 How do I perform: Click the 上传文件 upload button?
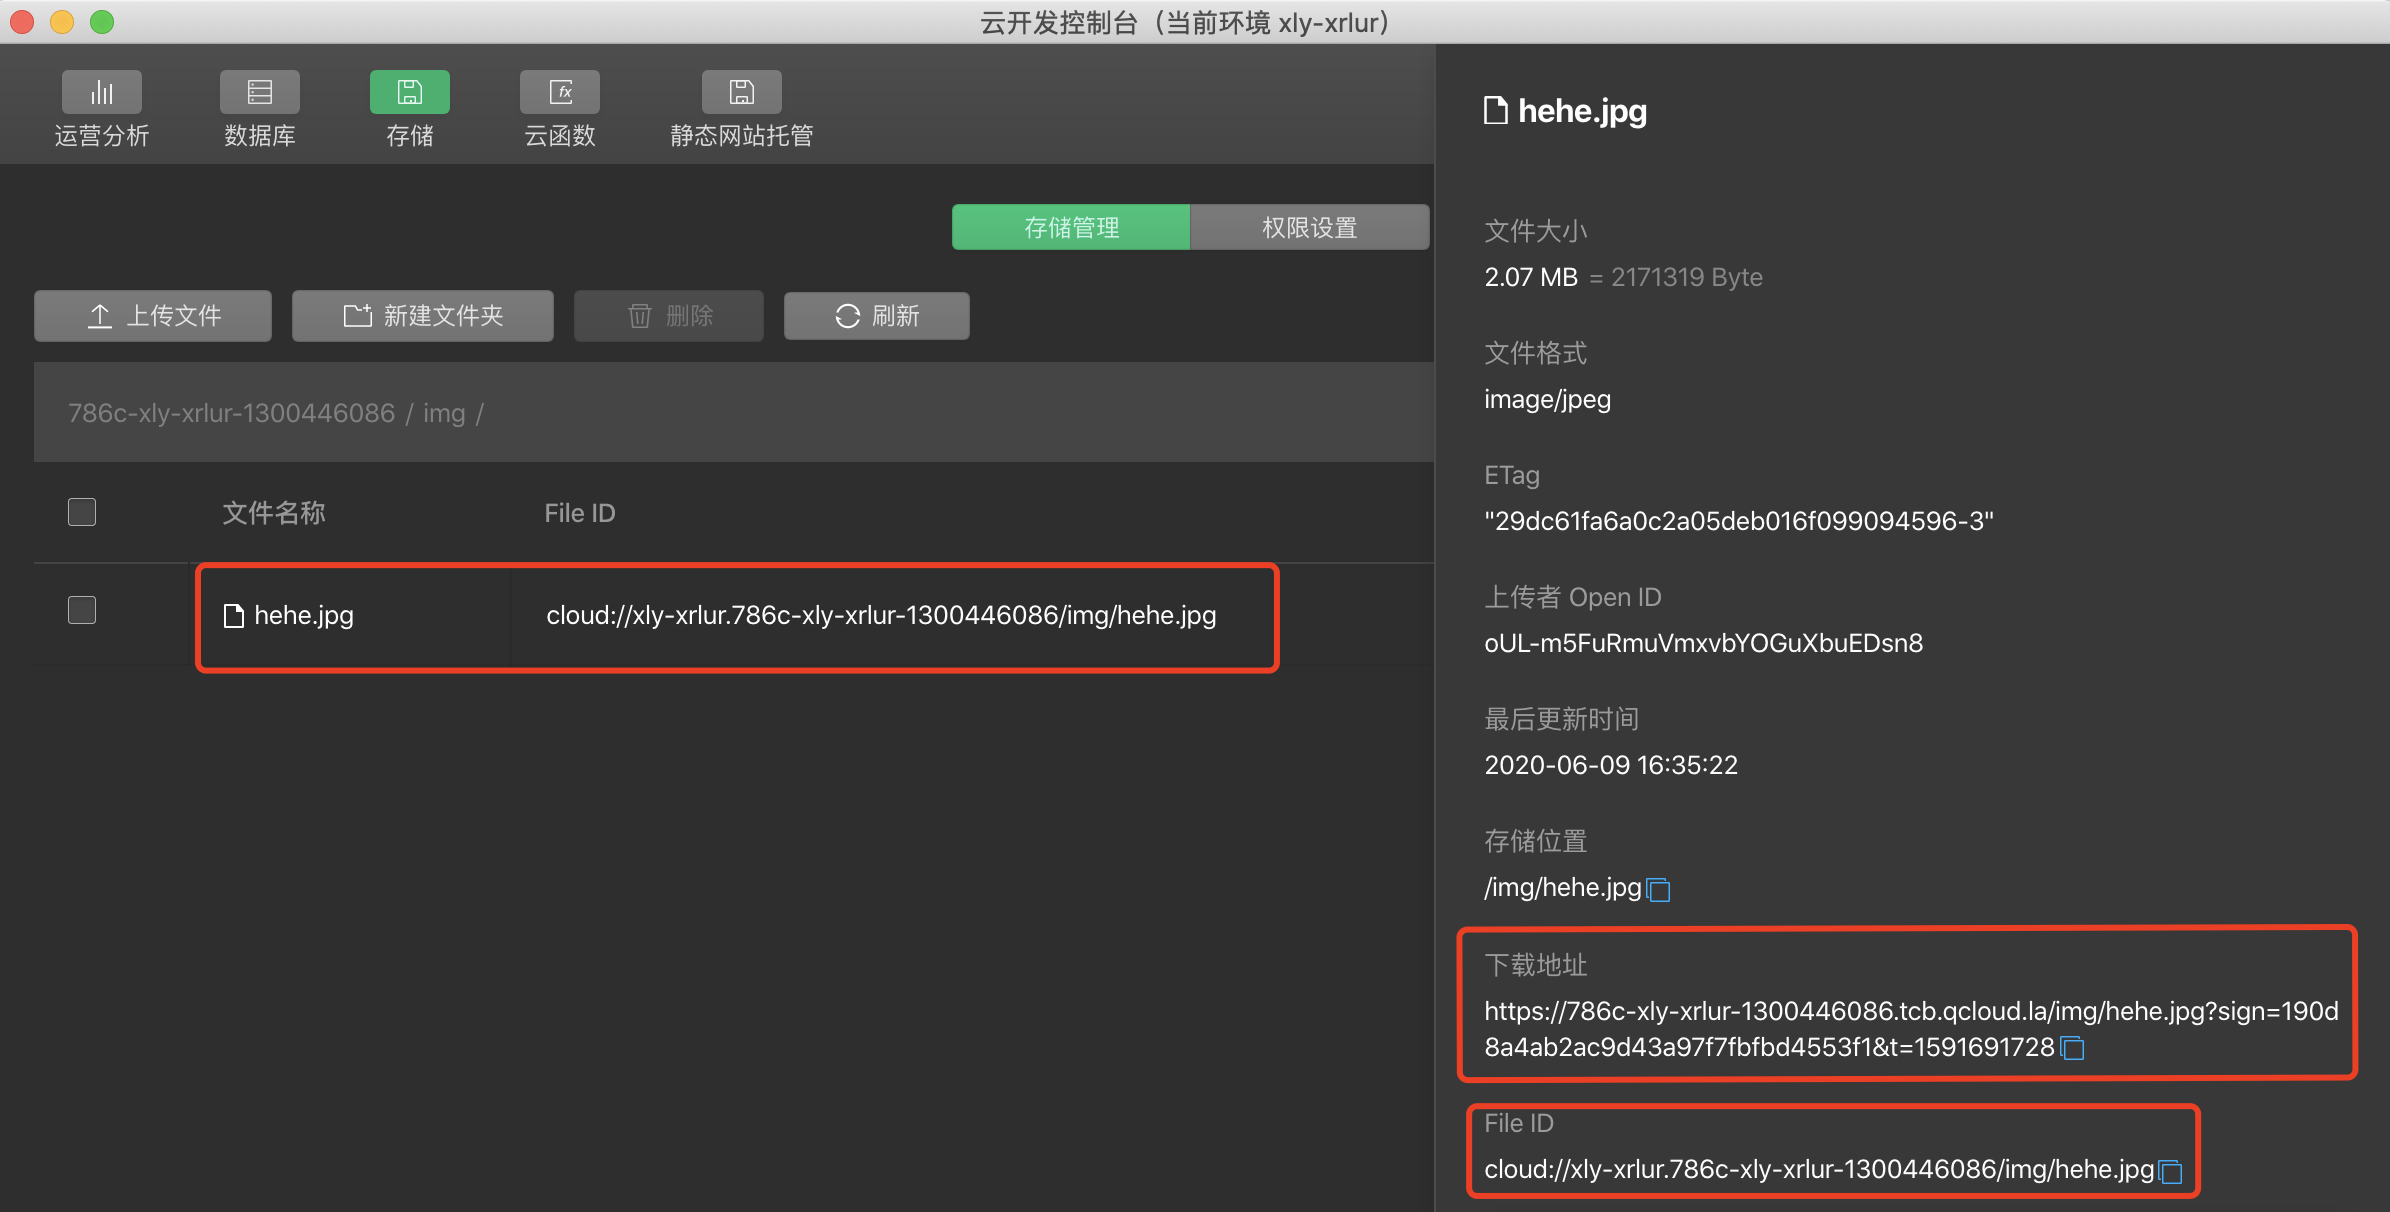(153, 316)
